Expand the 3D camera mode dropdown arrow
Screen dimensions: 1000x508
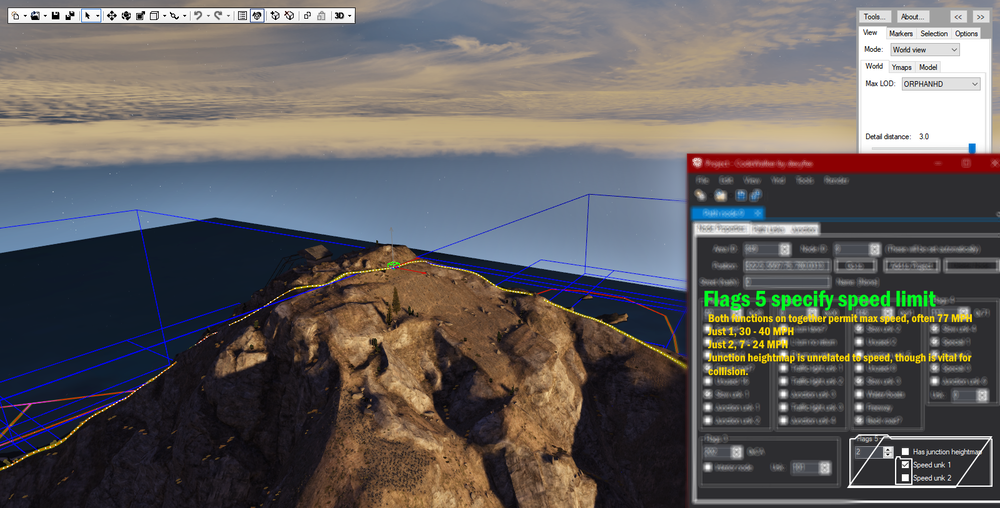[x=349, y=16]
